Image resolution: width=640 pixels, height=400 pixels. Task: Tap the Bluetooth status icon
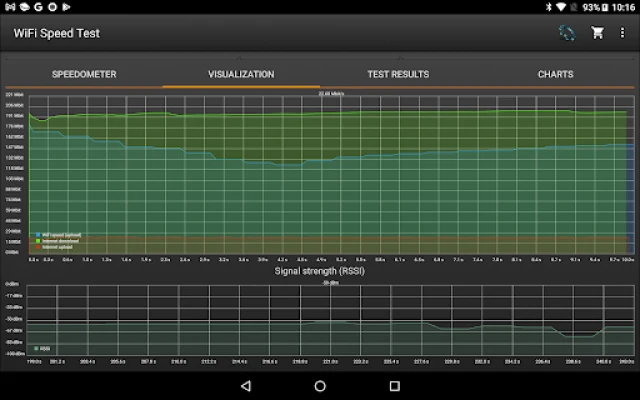[x=549, y=7]
